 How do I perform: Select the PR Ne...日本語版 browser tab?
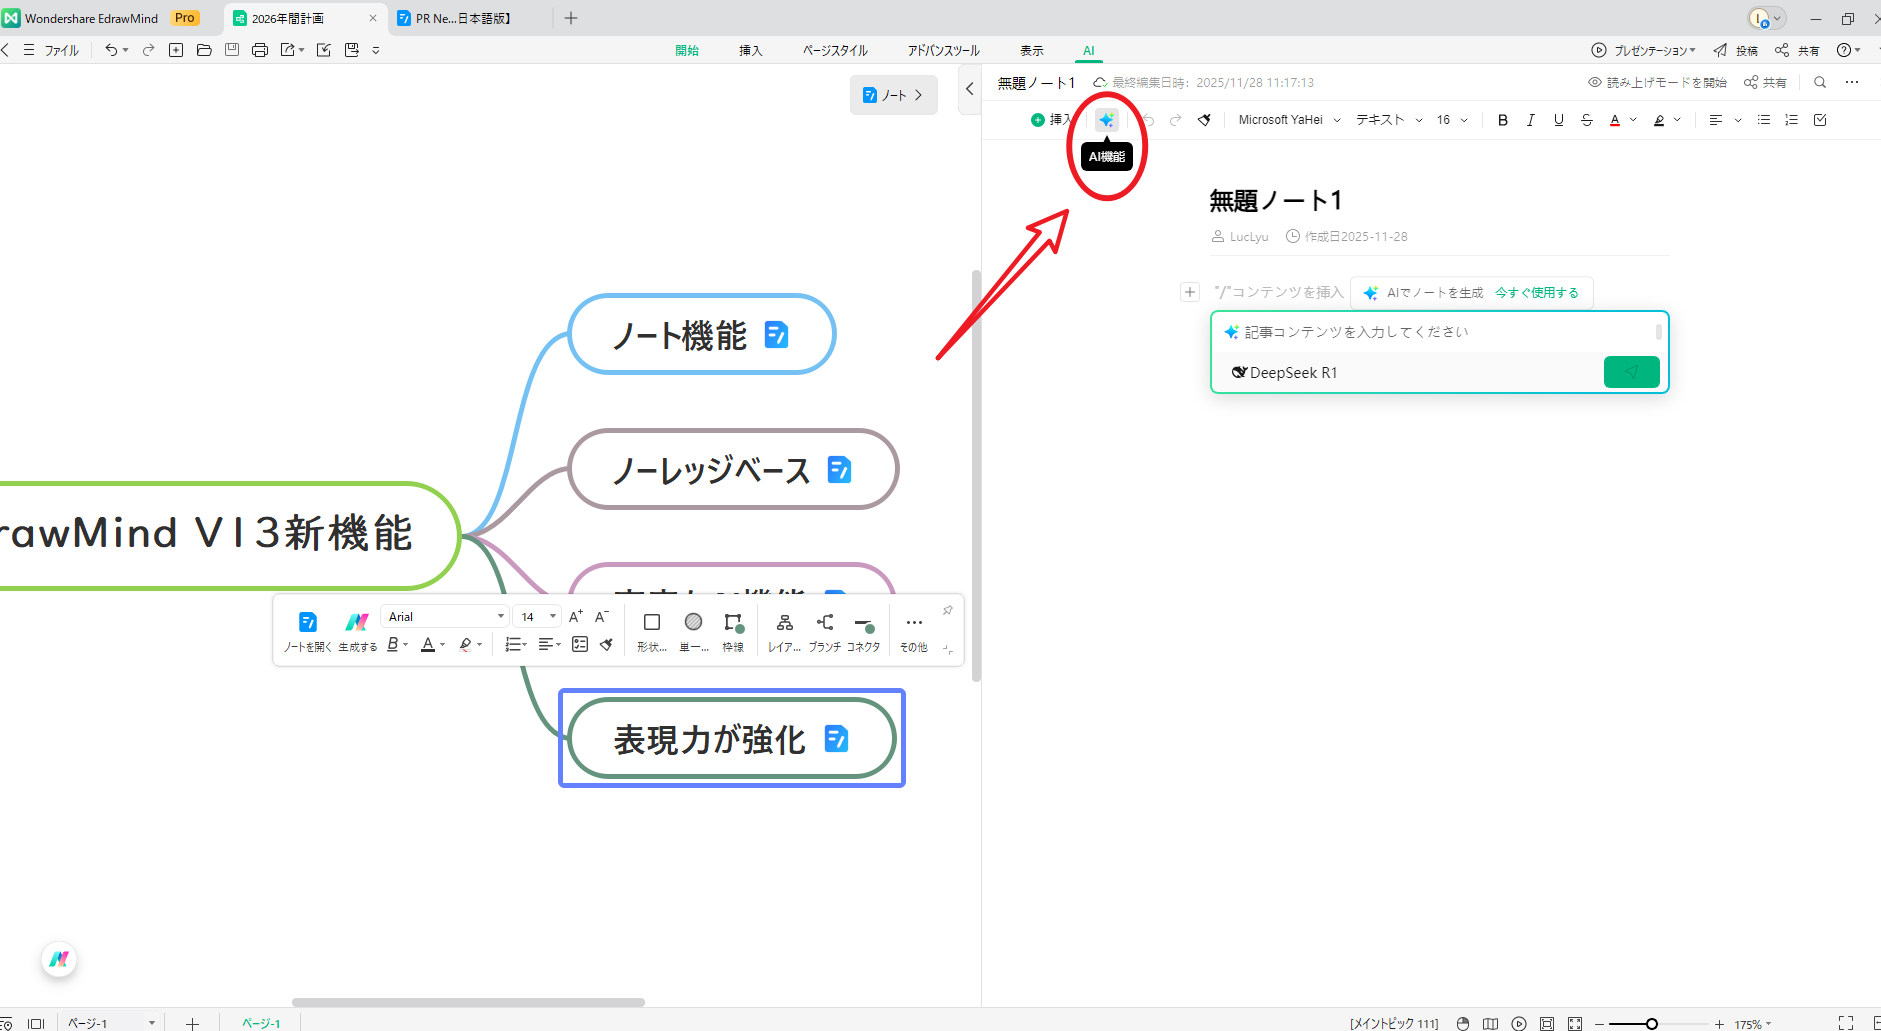click(x=455, y=17)
